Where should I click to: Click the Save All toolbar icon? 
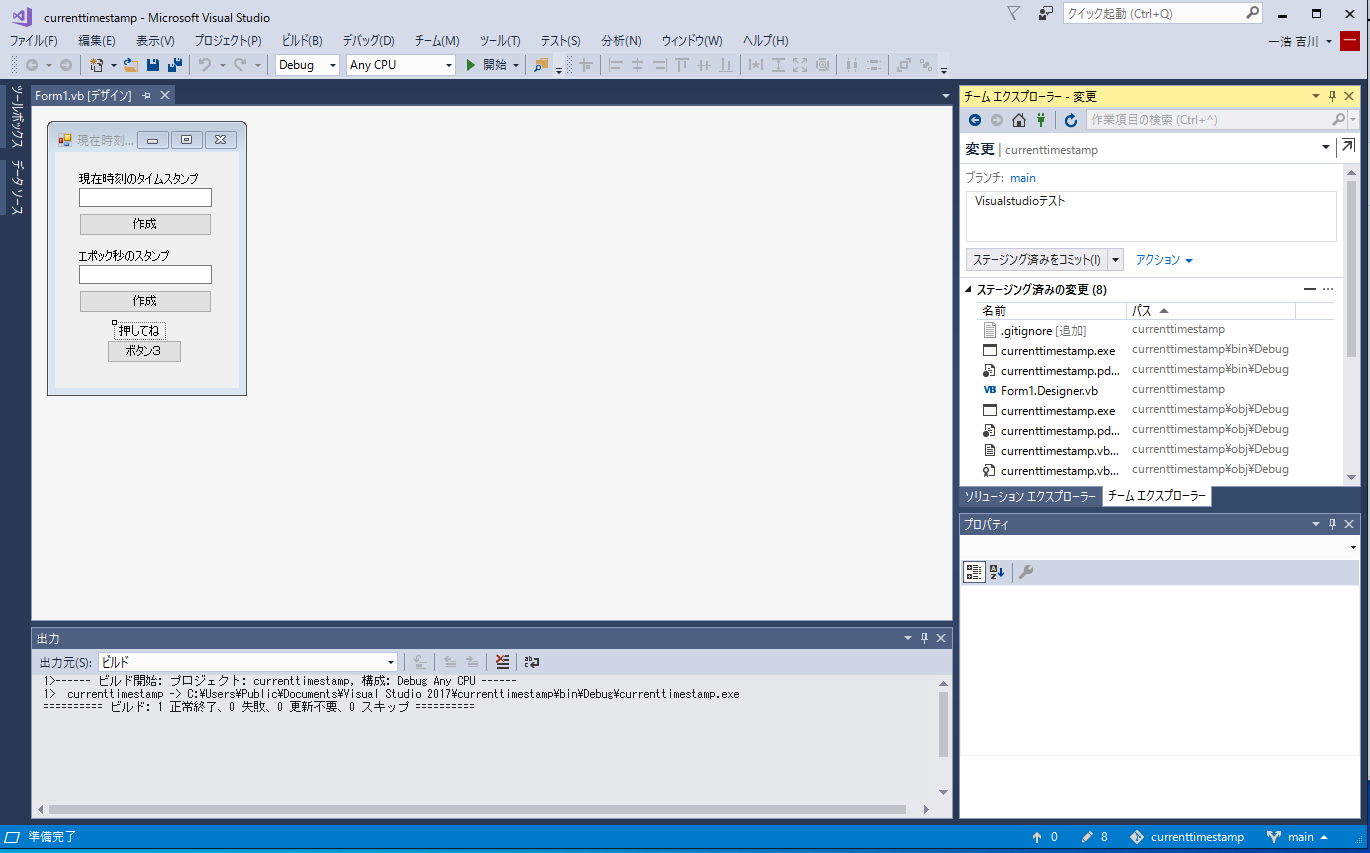(x=175, y=65)
